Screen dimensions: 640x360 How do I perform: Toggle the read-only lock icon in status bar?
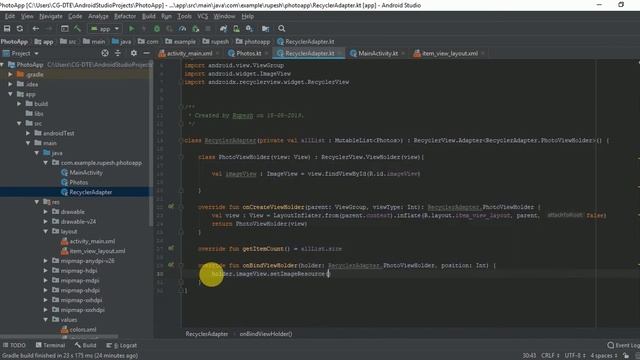click(x=626, y=356)
